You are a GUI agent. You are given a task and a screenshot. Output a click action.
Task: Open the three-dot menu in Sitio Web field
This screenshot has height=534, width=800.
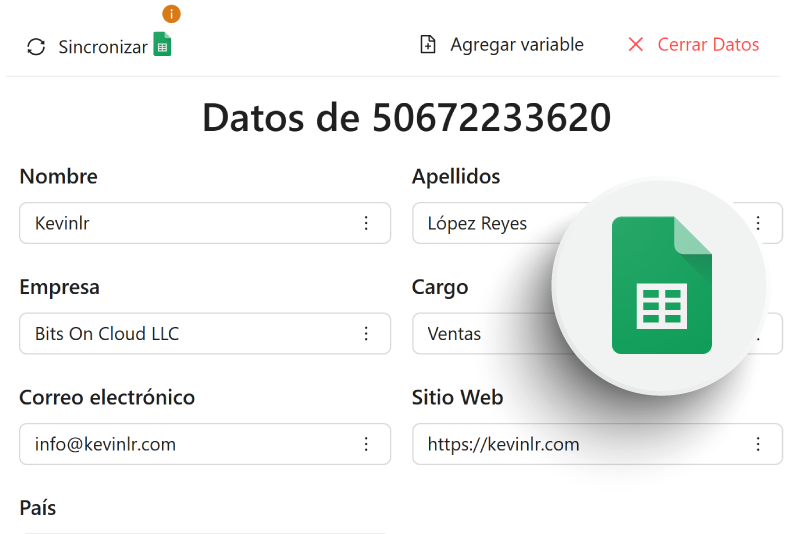tap(758, 444)
